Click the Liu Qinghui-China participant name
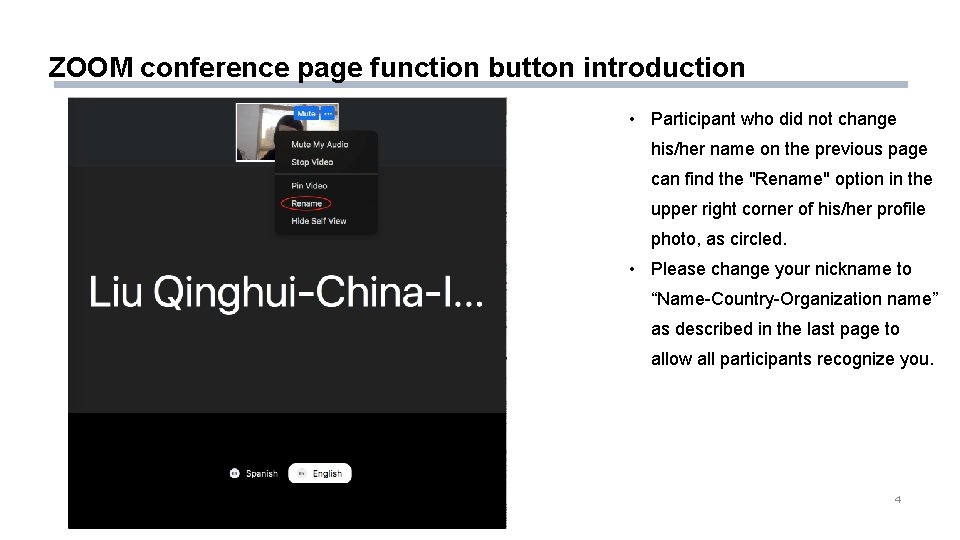The image size is (960, 540). (x=287, y=292)
